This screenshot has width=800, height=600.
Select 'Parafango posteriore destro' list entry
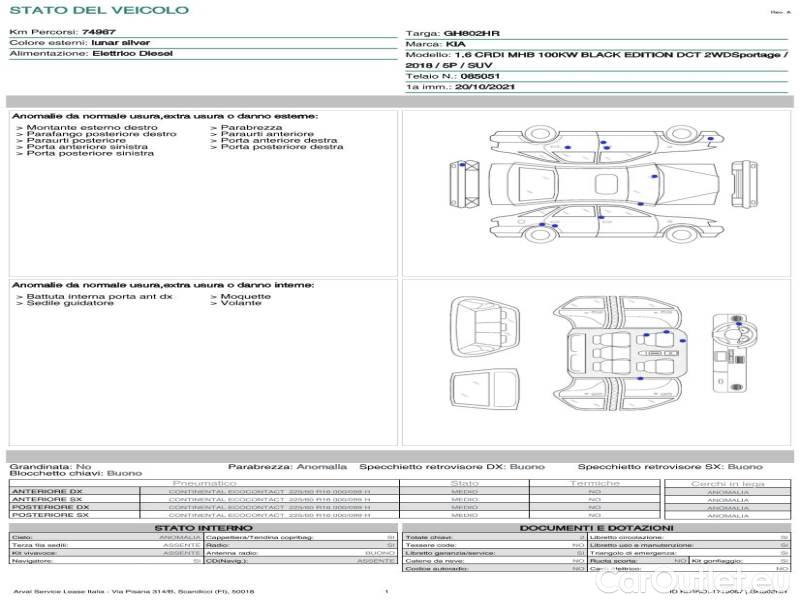pos(102,134)
